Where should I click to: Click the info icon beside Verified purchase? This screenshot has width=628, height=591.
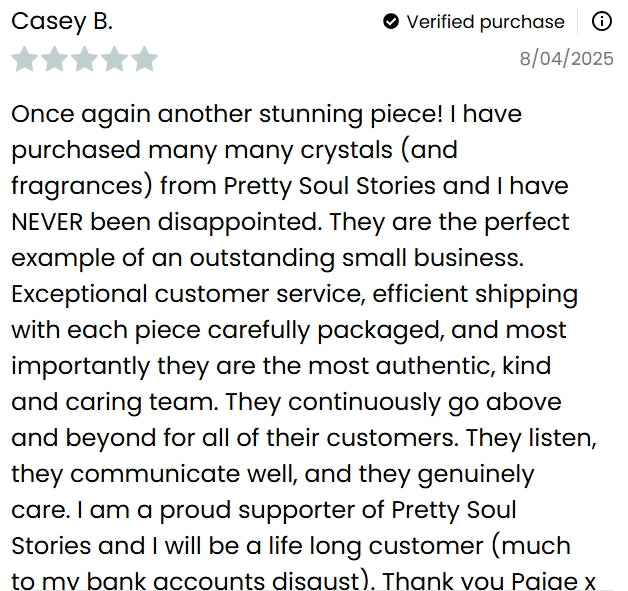pos(601,21)
